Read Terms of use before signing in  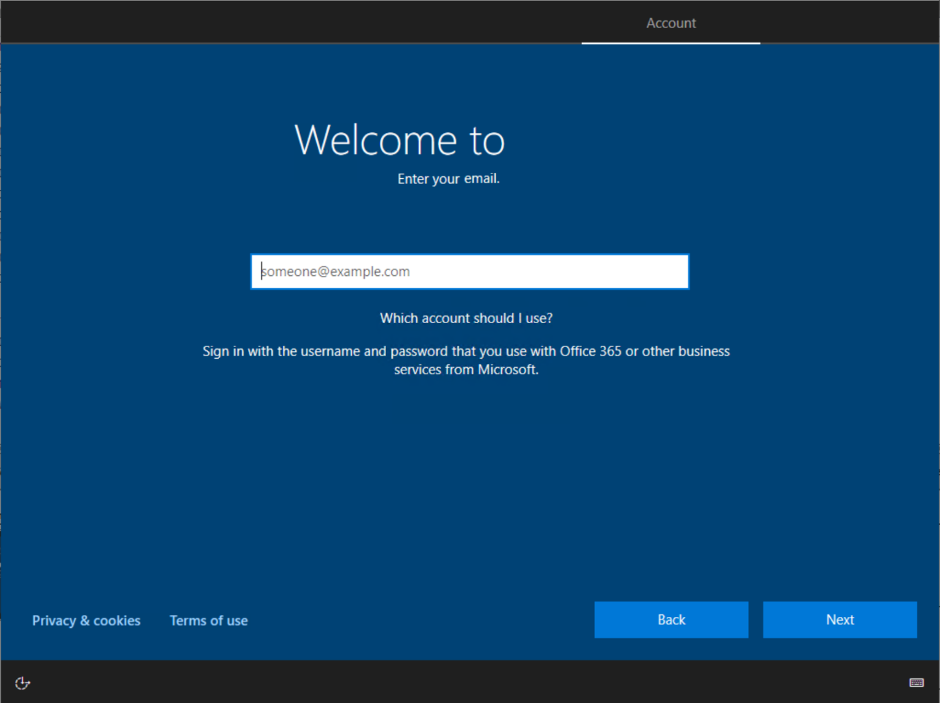pos(208,620)
